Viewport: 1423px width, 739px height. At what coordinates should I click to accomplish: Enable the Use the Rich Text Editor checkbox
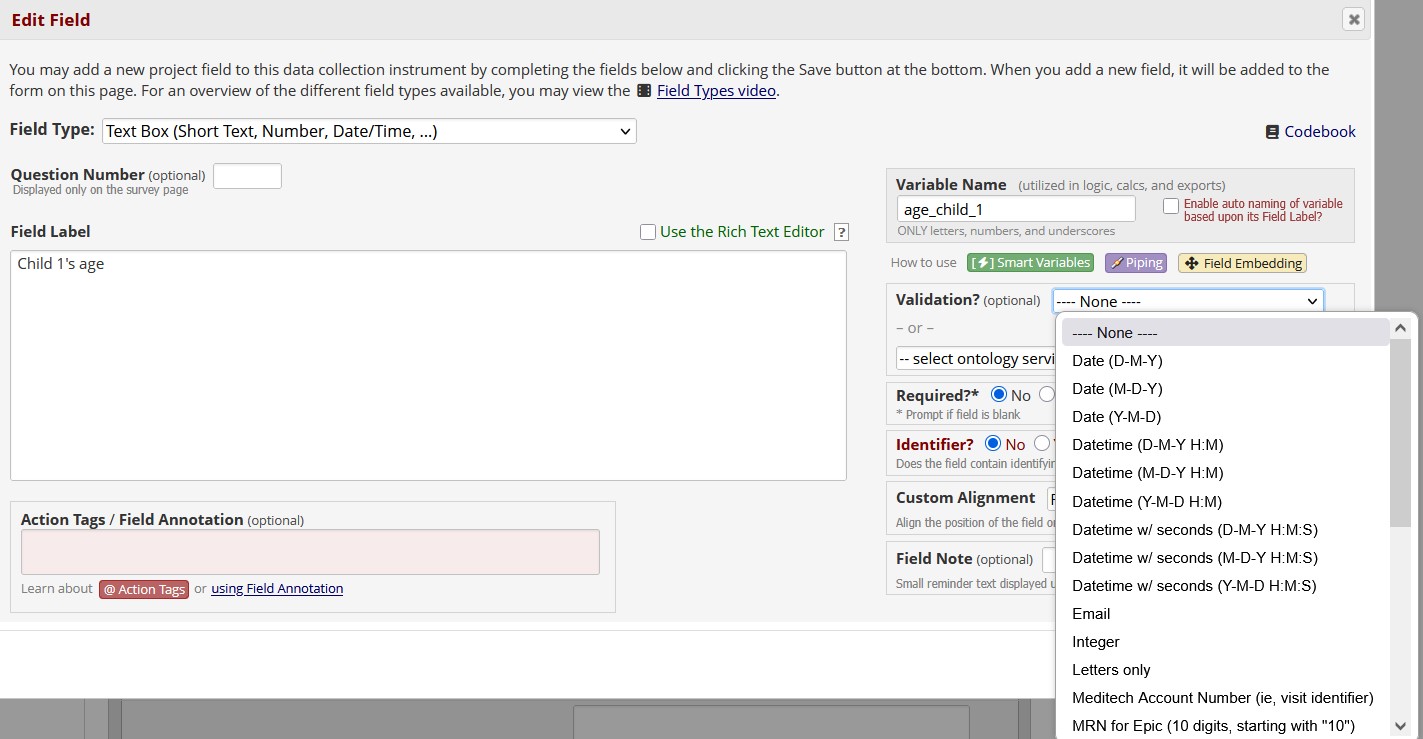(648, 231)
